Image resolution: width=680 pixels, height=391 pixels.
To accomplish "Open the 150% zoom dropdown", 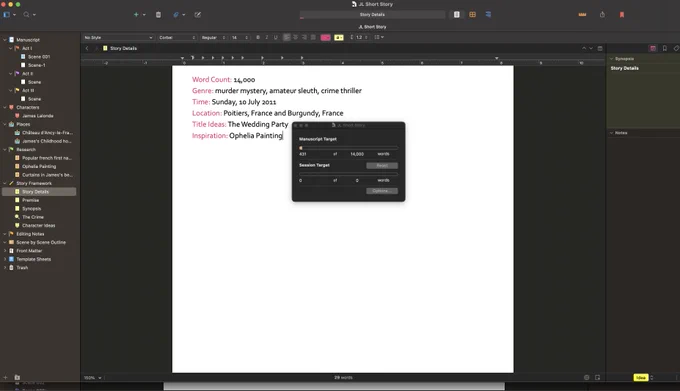I will (92, 378).
